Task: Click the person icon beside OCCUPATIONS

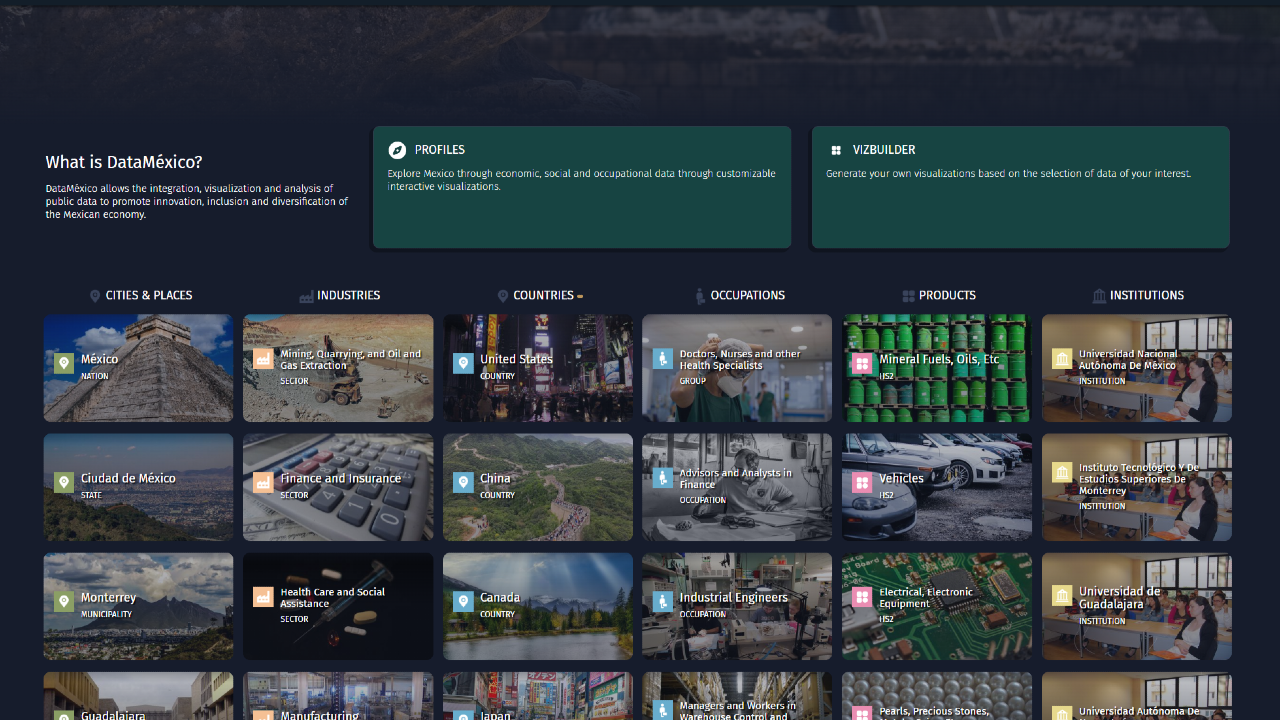Action: click(700, 296)
